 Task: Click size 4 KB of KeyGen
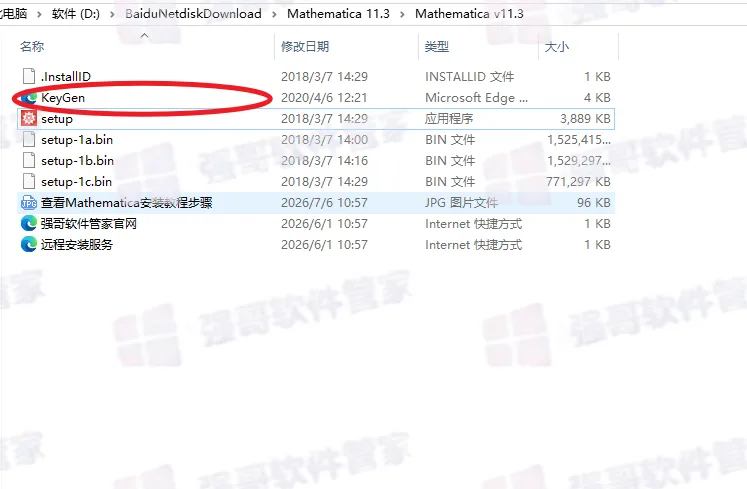(597, 98)
